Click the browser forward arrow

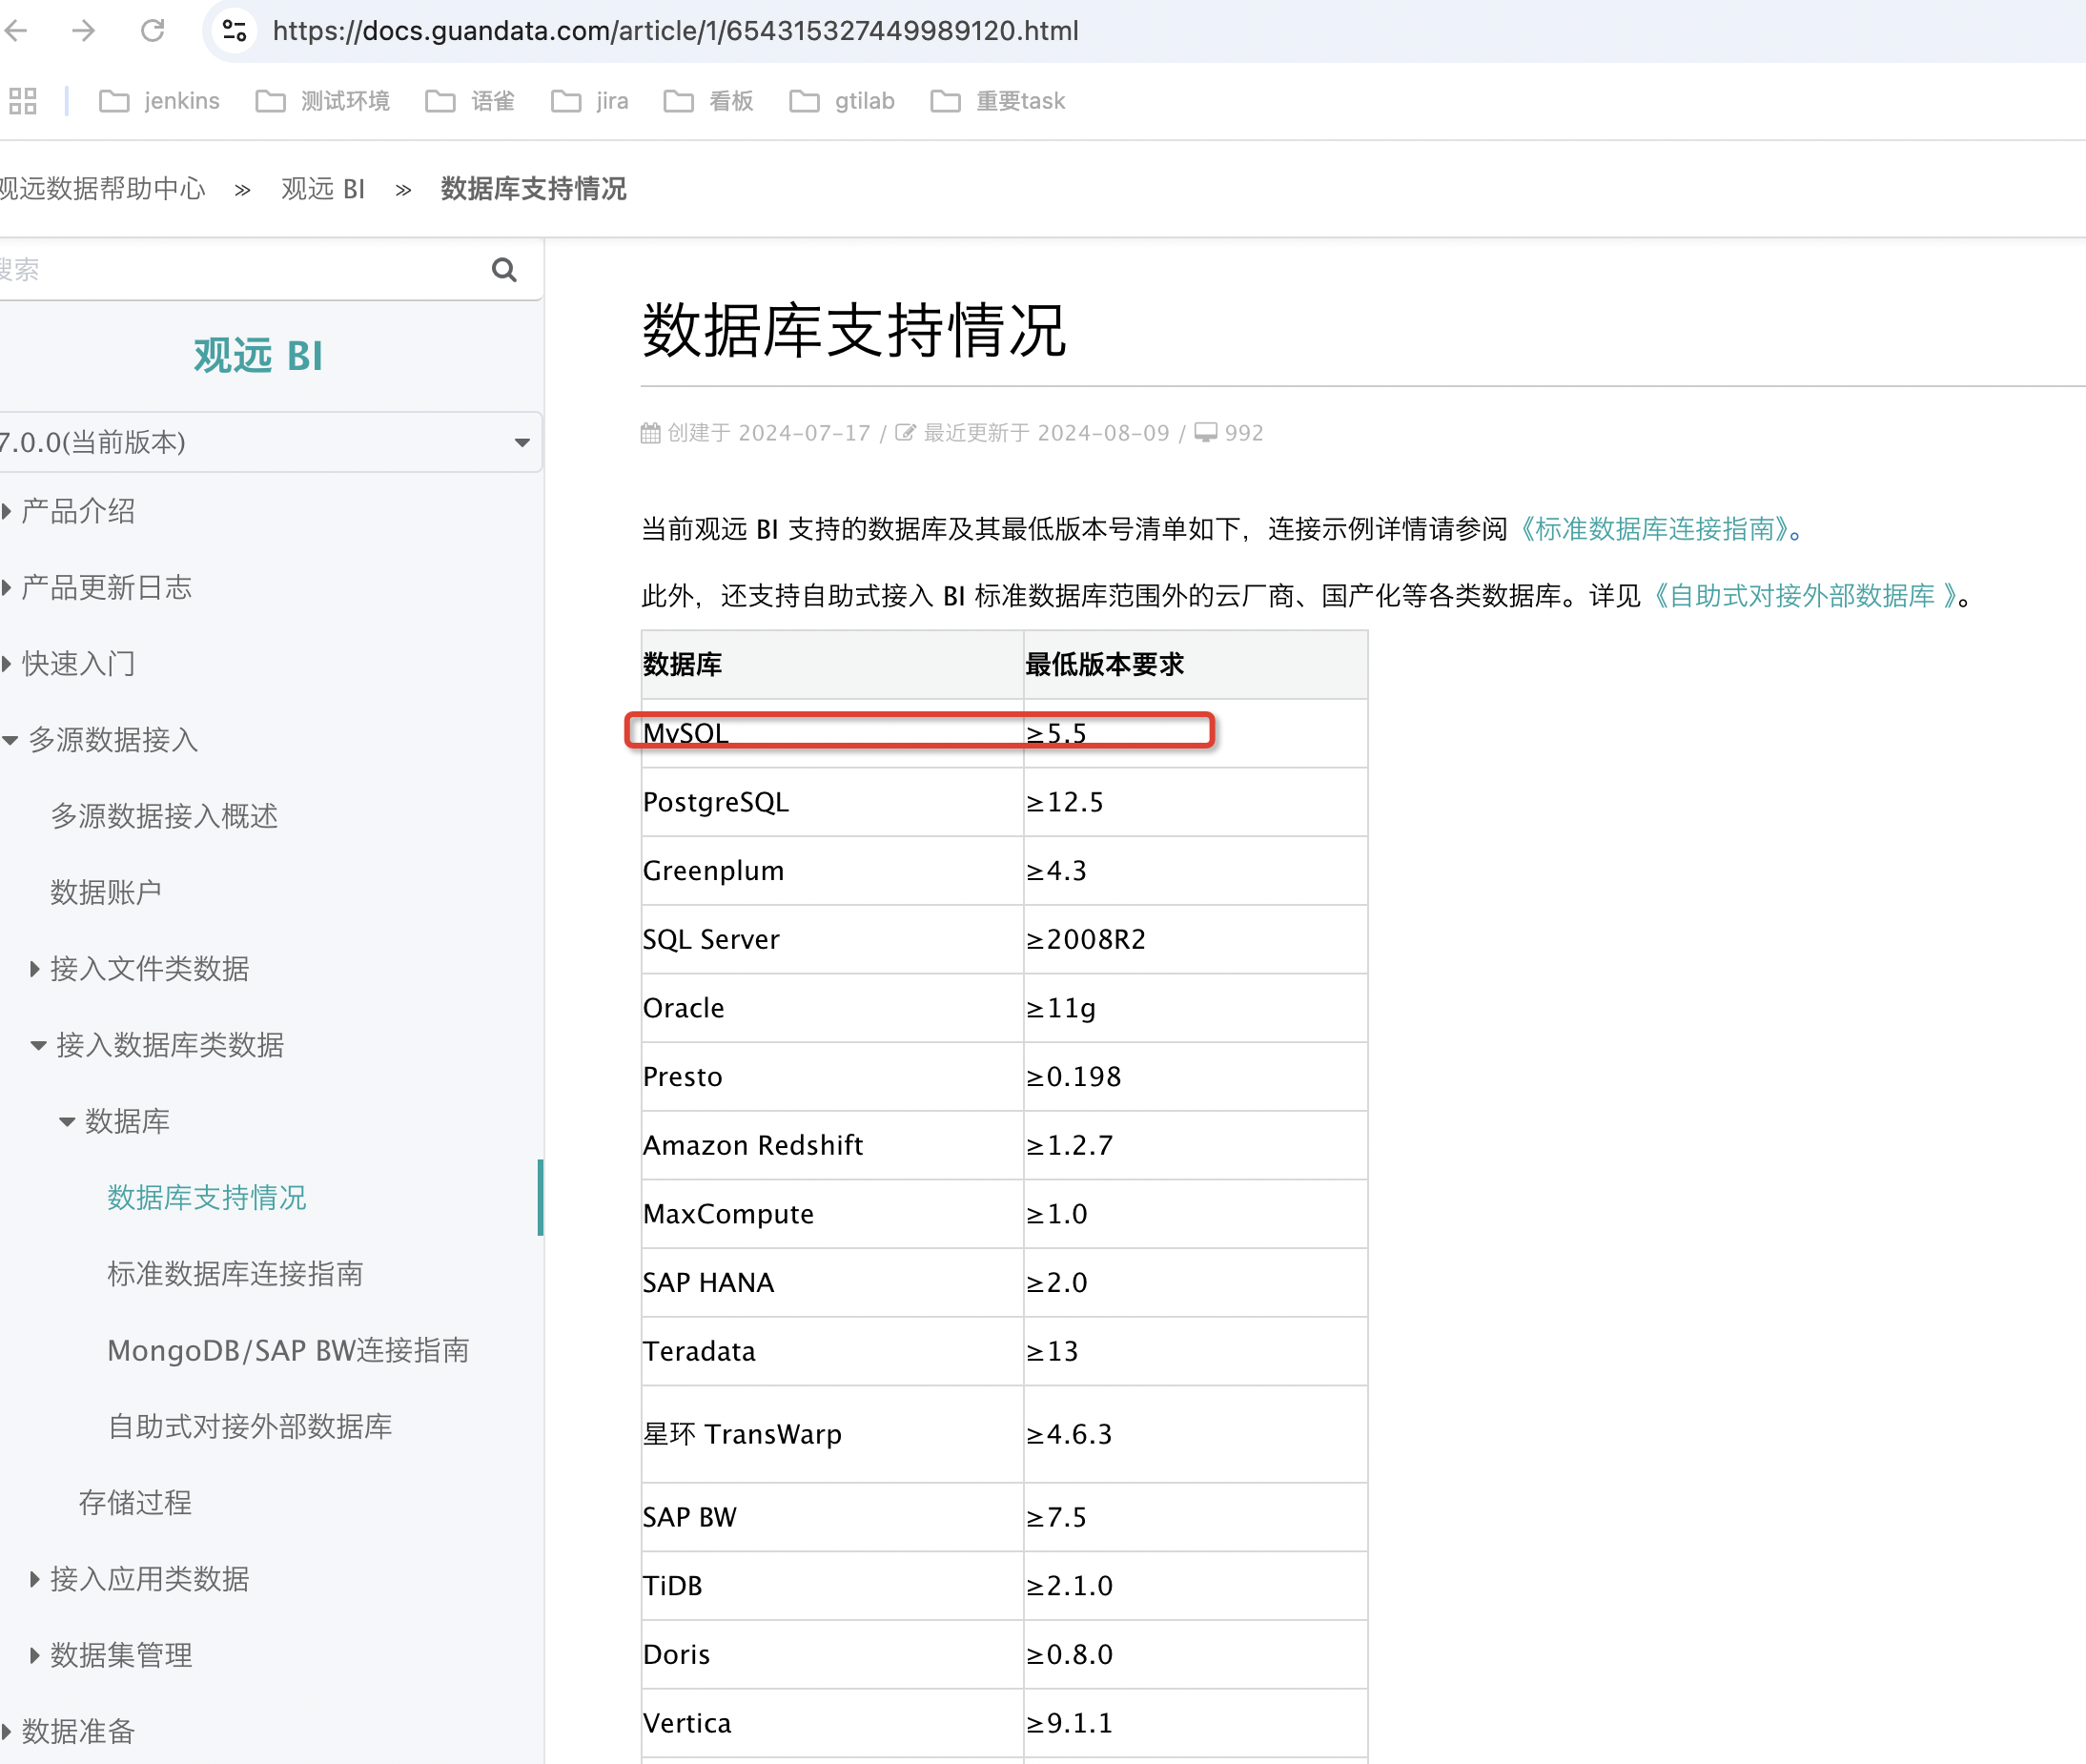click(x=84, y=31)
